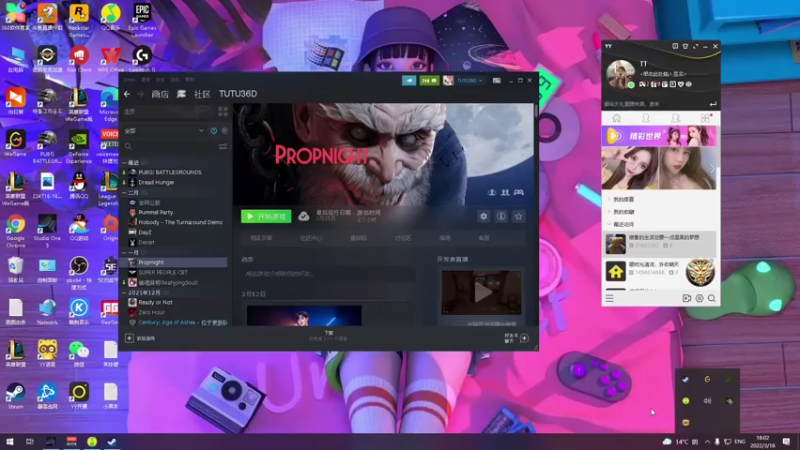Open YY contacts tab icon
Viewport: 800px width, 450px height.
(x=646, y=118)
